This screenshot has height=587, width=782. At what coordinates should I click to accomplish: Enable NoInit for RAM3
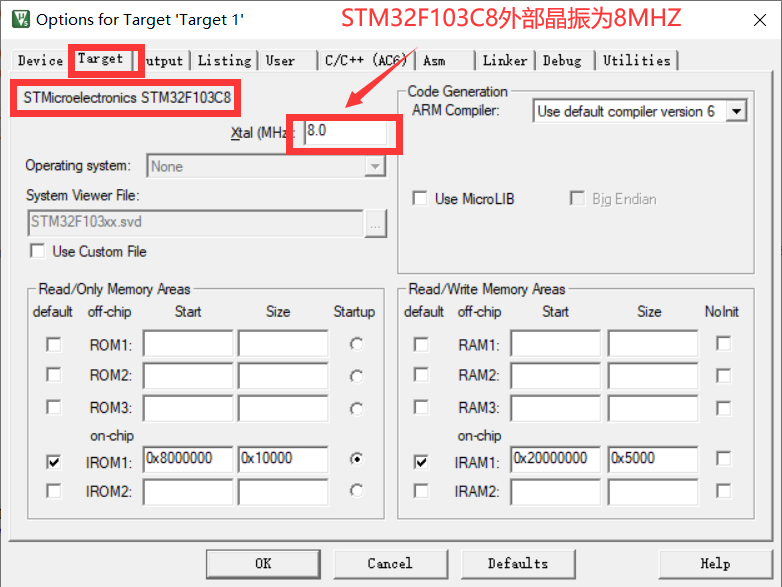723,408
